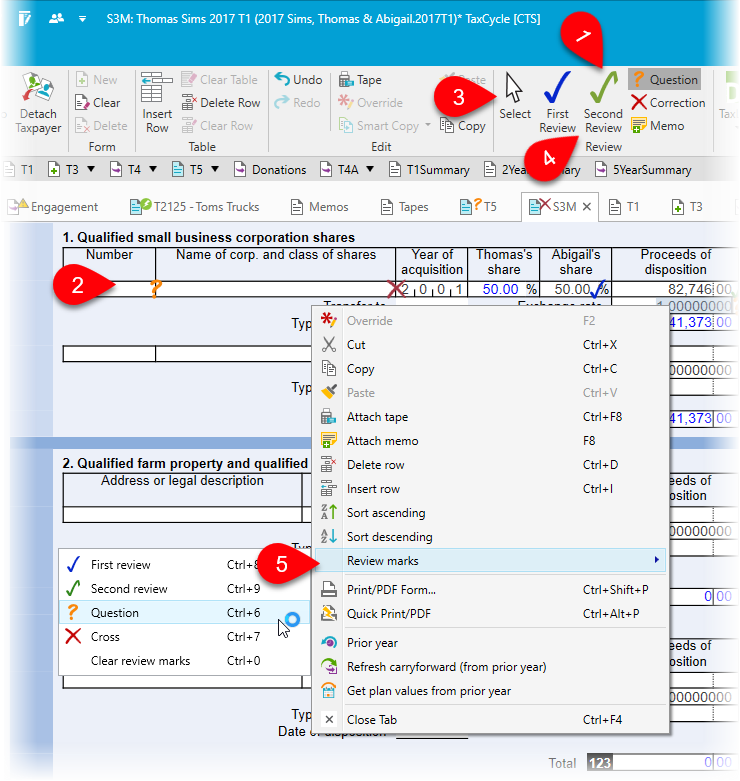
Task: Select Second review in submenu
Action: pos(184,589)
